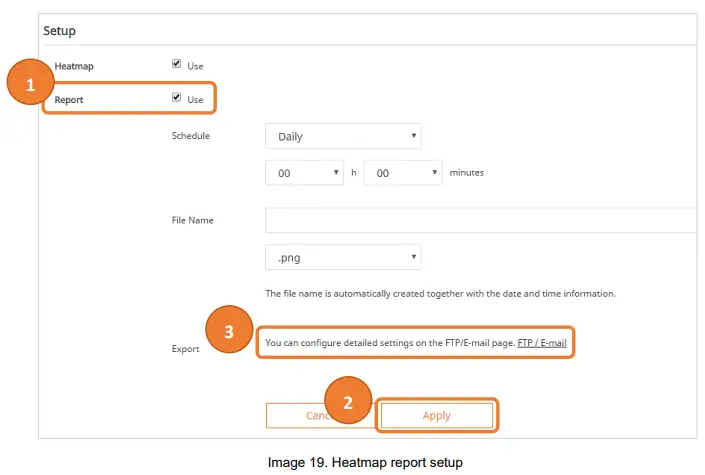Viewport: 705px width, 475px height.
Task: Open the .png file format dropdown
Action: click(x=343, y=257)
